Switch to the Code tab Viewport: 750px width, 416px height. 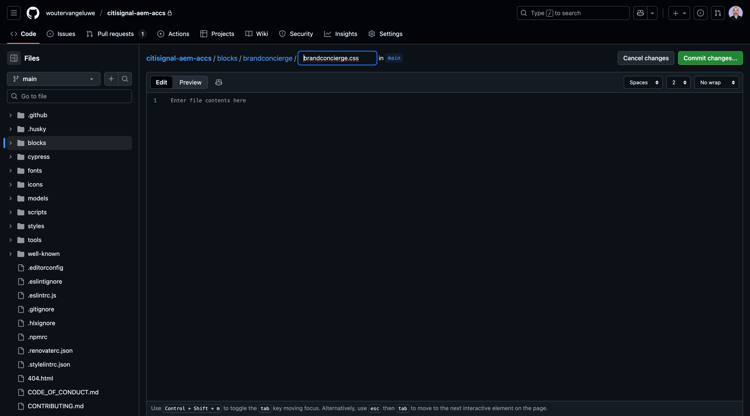23,34
